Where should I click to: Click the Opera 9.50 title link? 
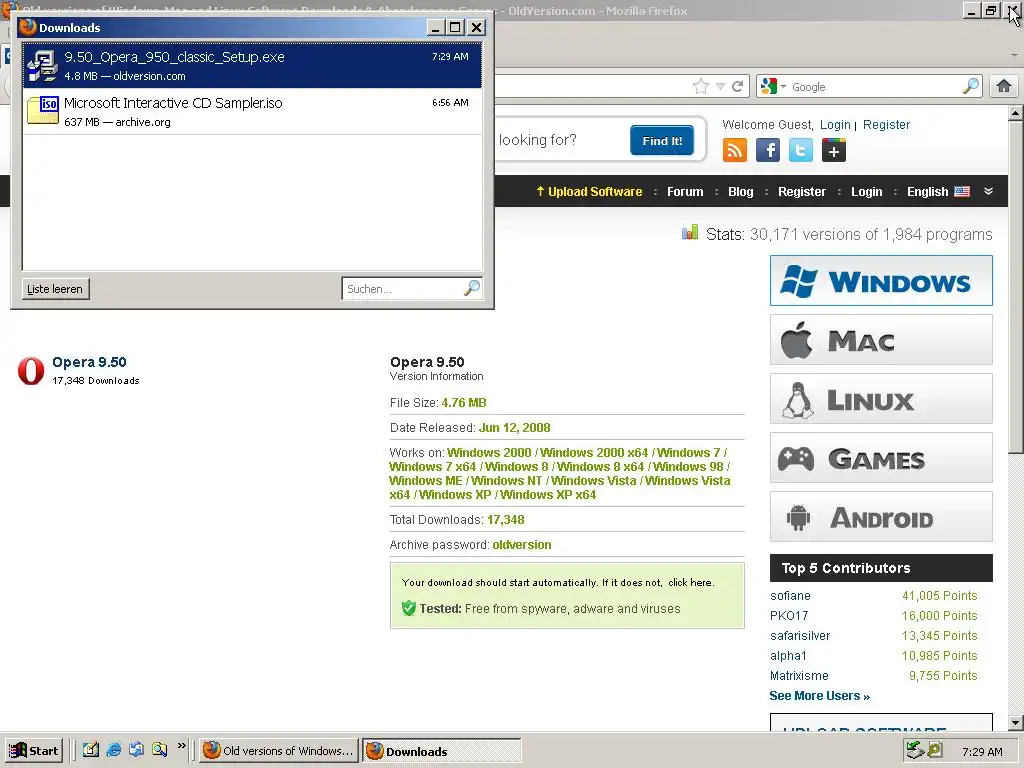[89, 362]
